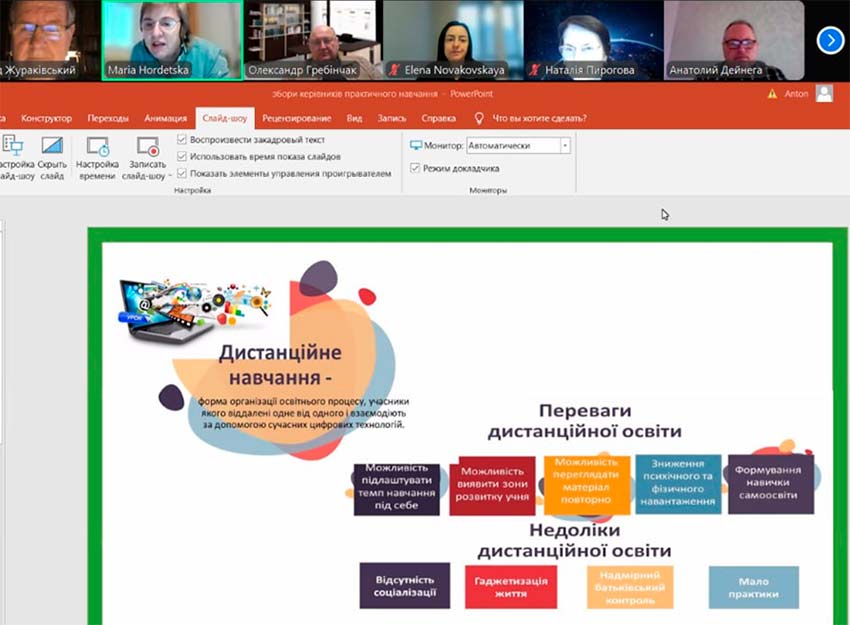Expand the Monitor (Монитор) dropdown
850x625 pixels.
[x=565, y=146]
